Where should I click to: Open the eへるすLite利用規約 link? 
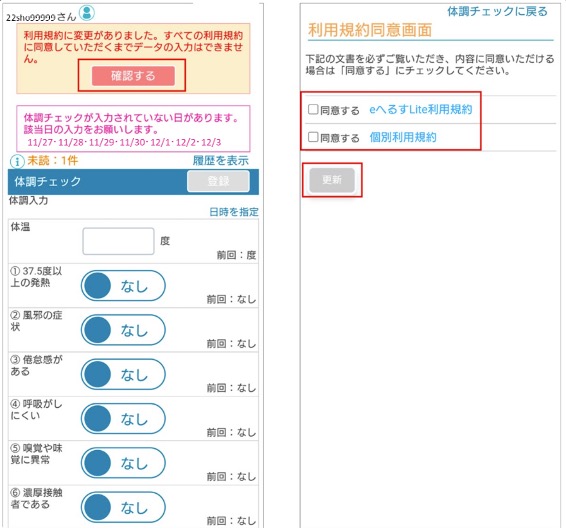pos(421,109)
